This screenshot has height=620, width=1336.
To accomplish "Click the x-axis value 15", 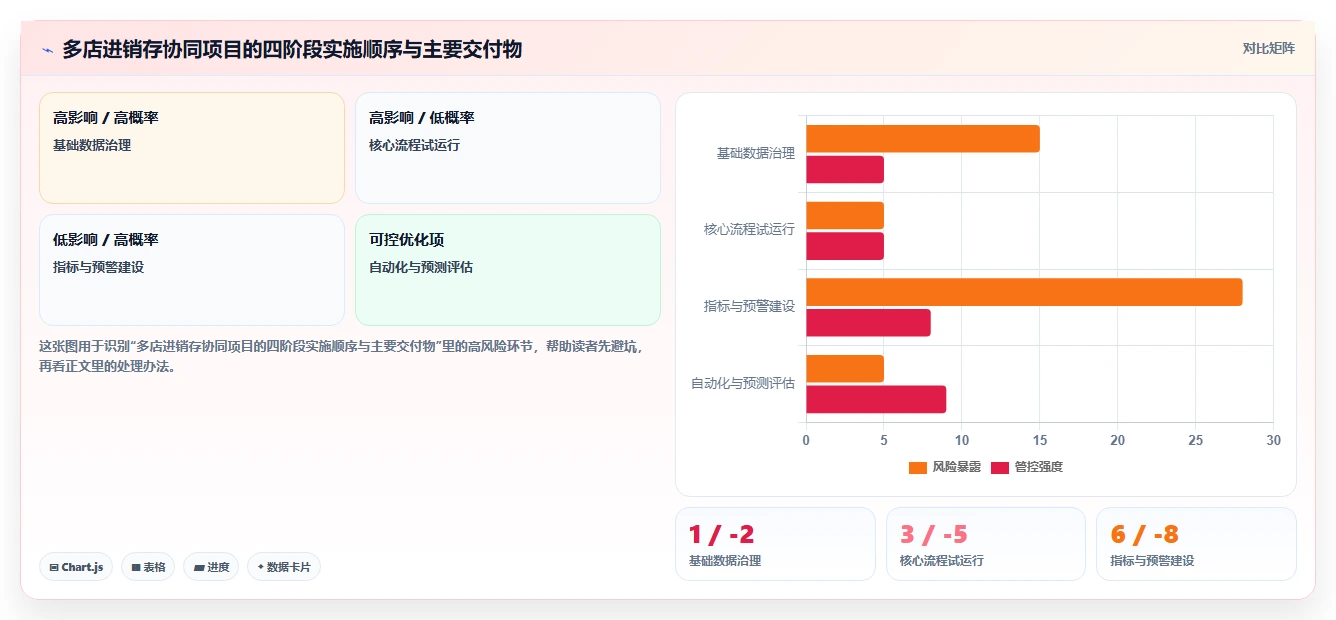I will coord(1040,440).
